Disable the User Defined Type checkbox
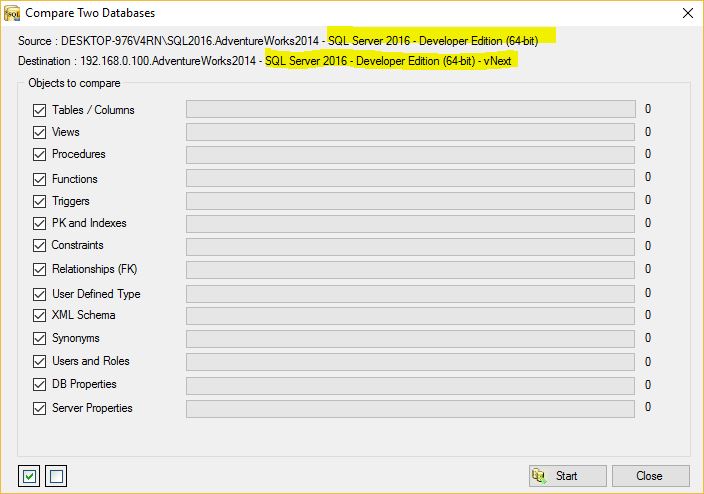This screenshot has width=704, height=494. (40, 294)
